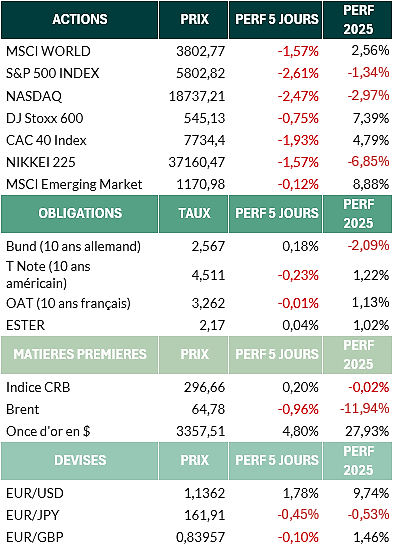Click the MATIERES PREMIERES header cell
This screenshot has width=394, height=556.
coord(79,355)
